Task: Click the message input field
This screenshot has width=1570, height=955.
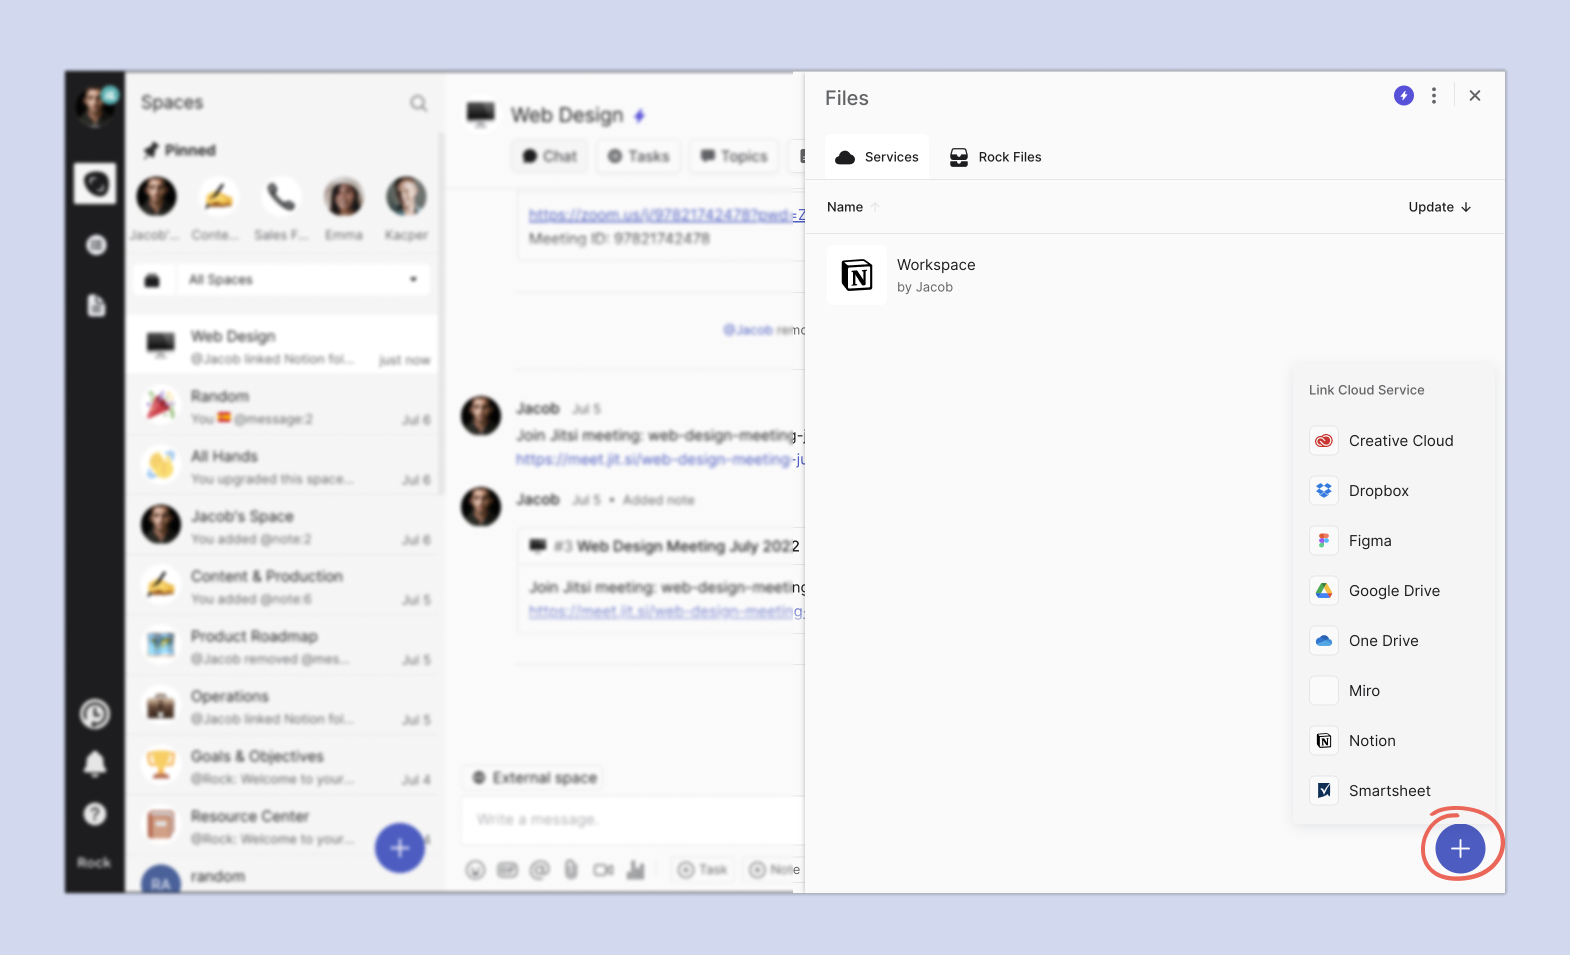Action: pyautogui.click(x=630, y=820)
